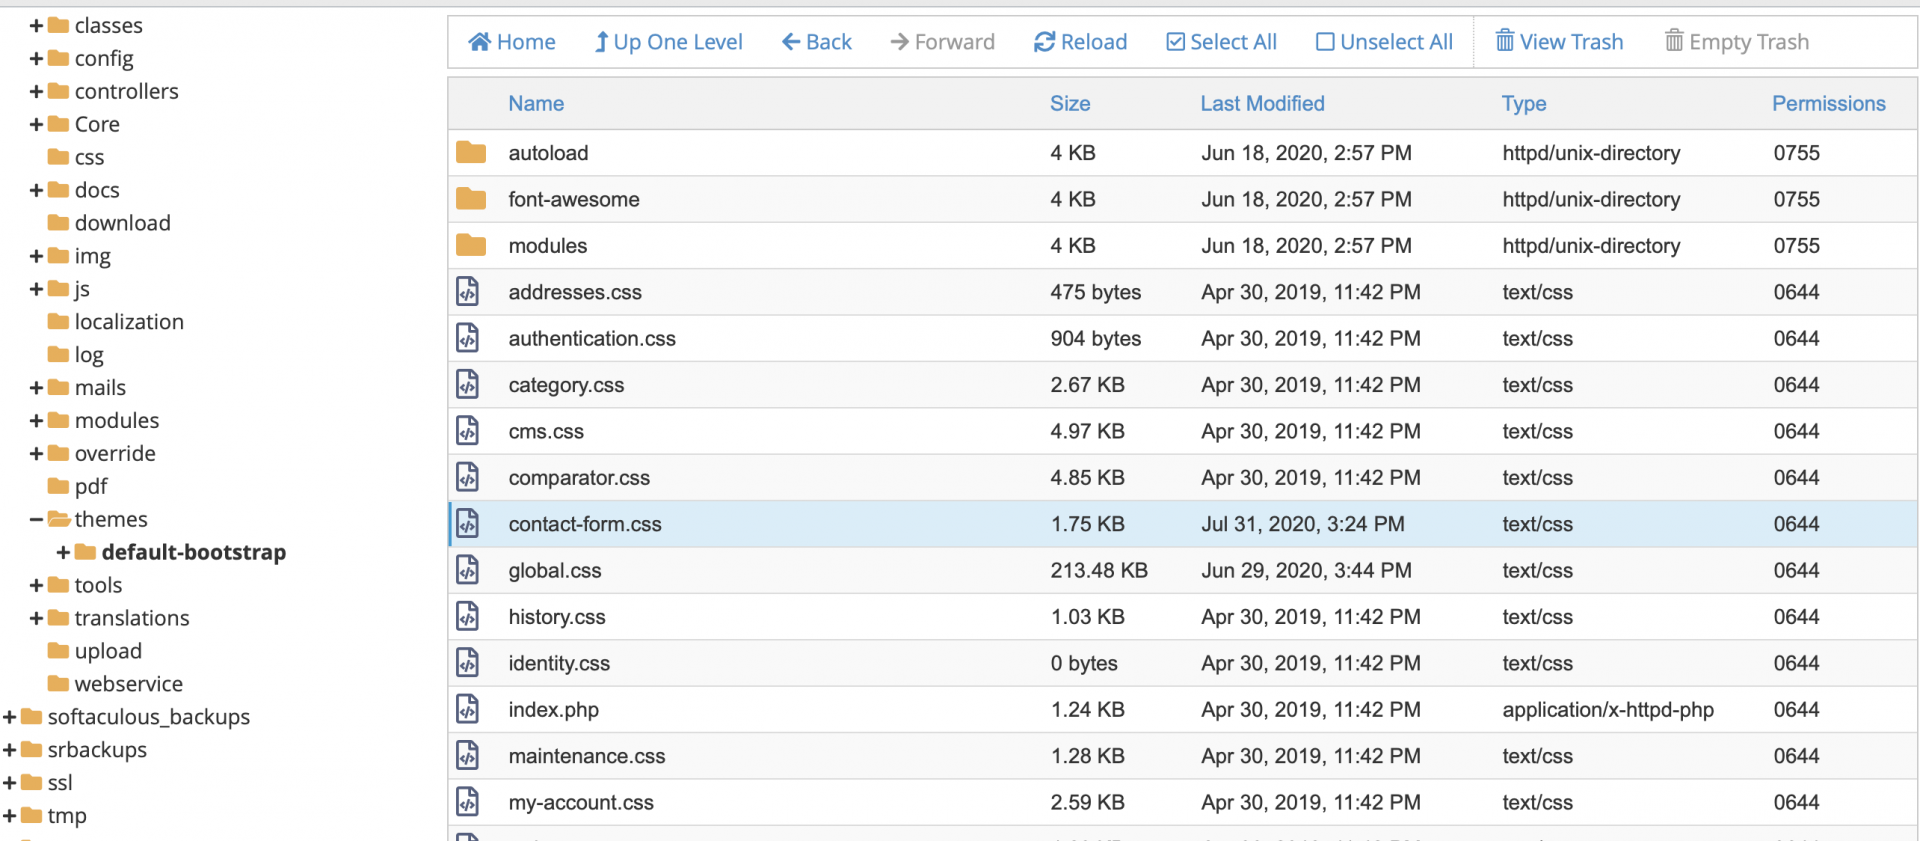The height and width of the screenshot is (841, 1920).
Task: Click the webservice folder icon in tree
Action: 59,683
